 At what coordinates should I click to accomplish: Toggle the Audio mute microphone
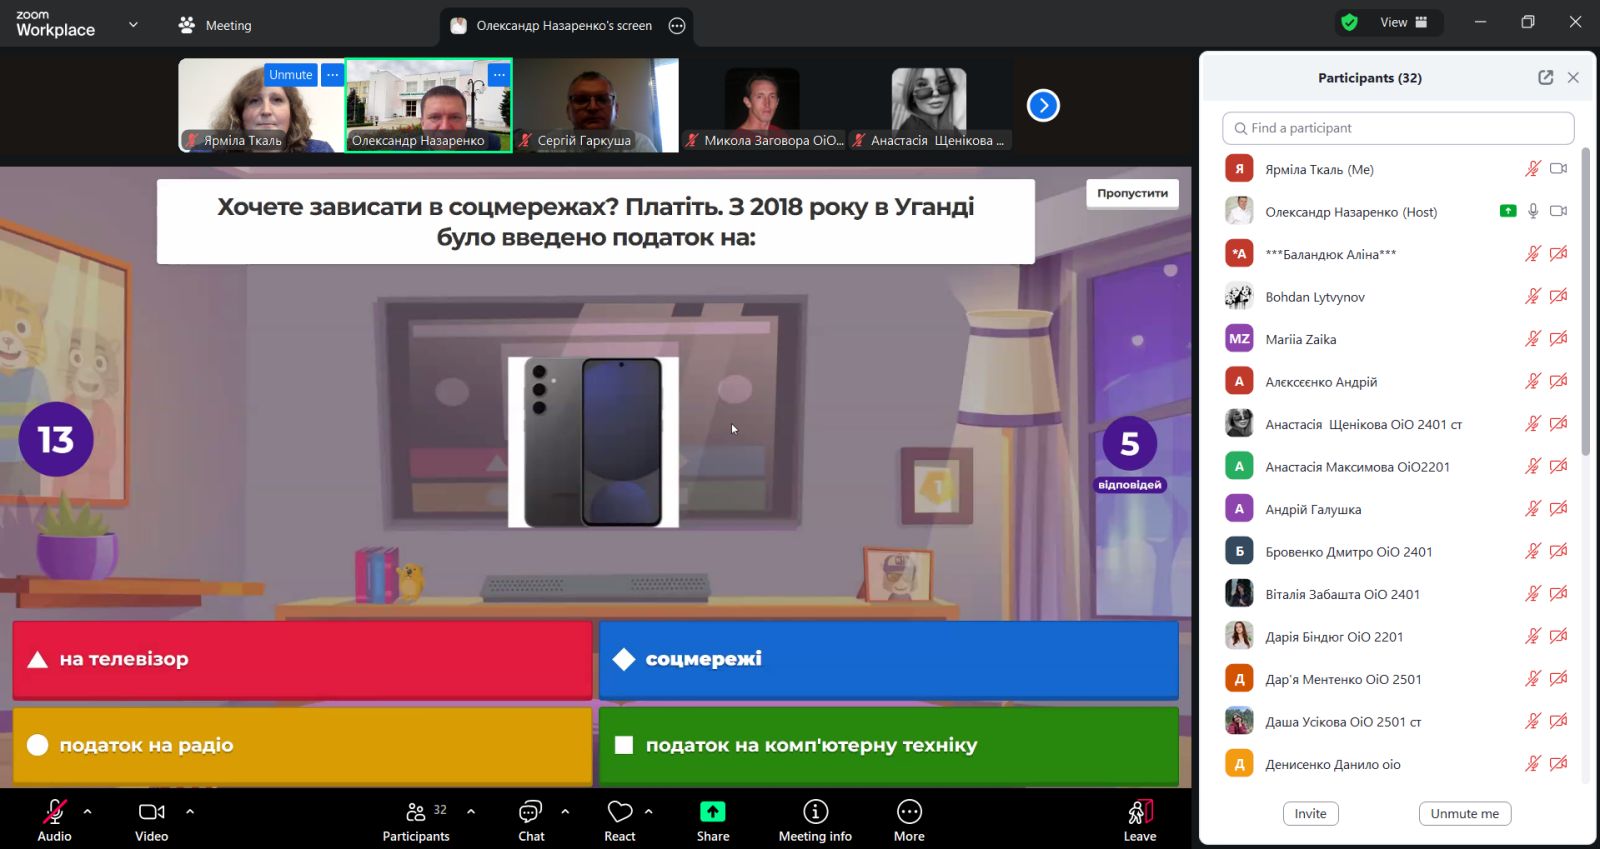54,812
